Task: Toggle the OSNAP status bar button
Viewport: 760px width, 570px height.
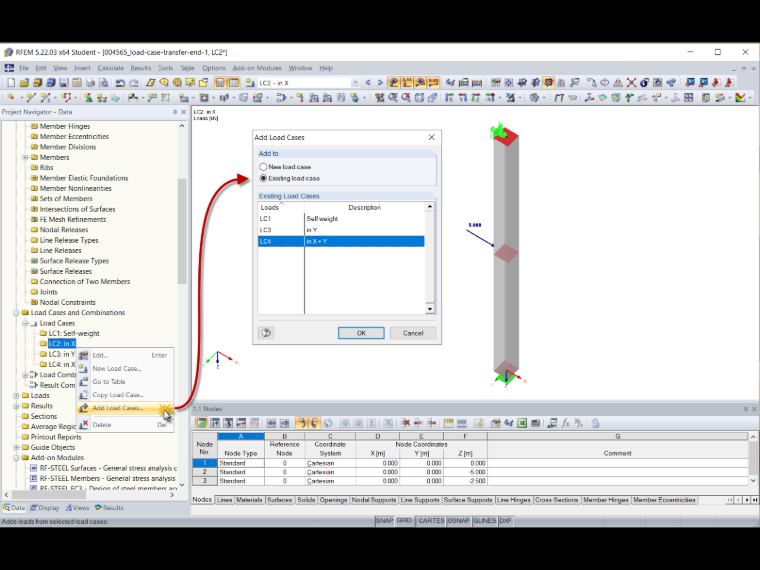Action: [459, 521]
